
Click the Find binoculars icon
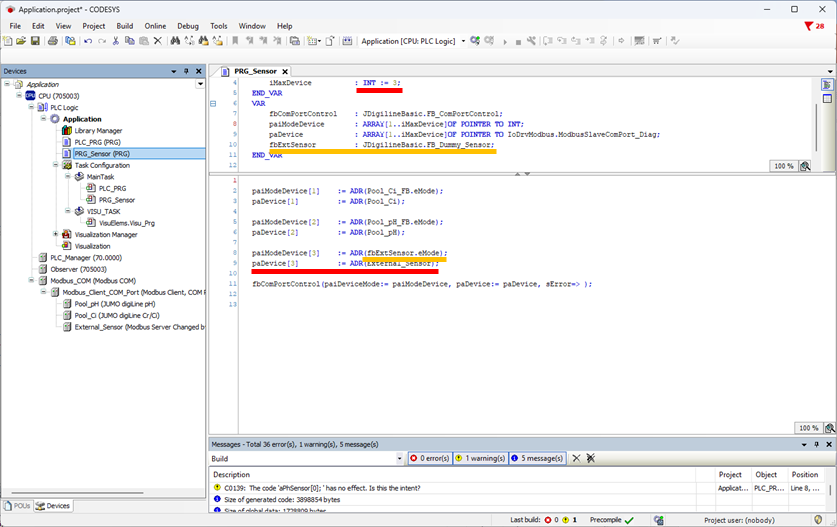(x=175, y=41)
